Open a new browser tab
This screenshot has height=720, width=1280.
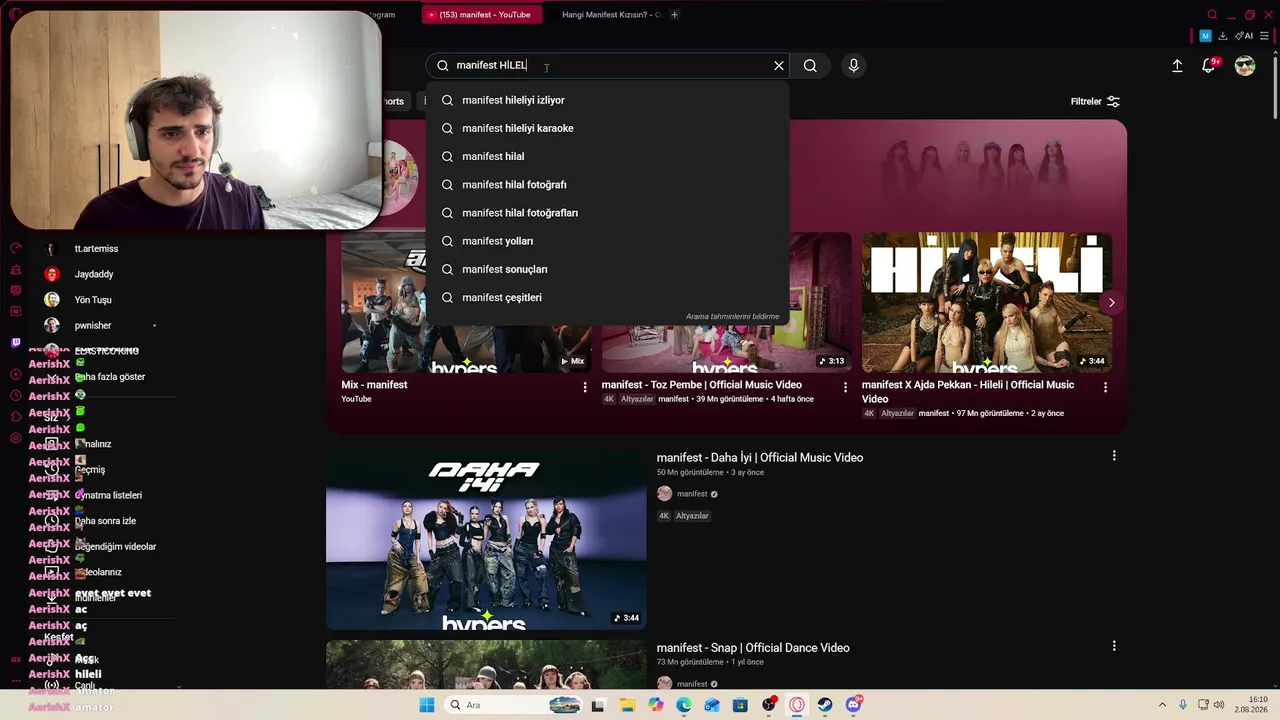pos(675,15)
